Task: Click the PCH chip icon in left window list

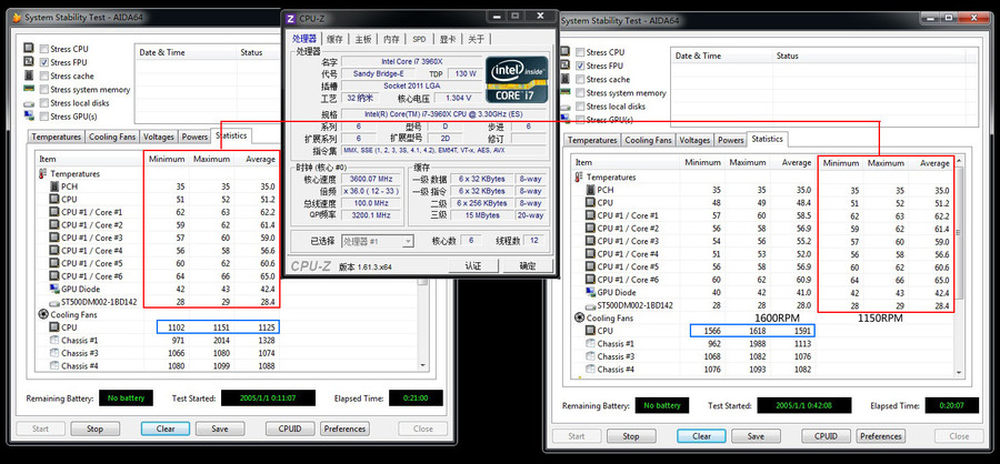Action: point(54,187)
